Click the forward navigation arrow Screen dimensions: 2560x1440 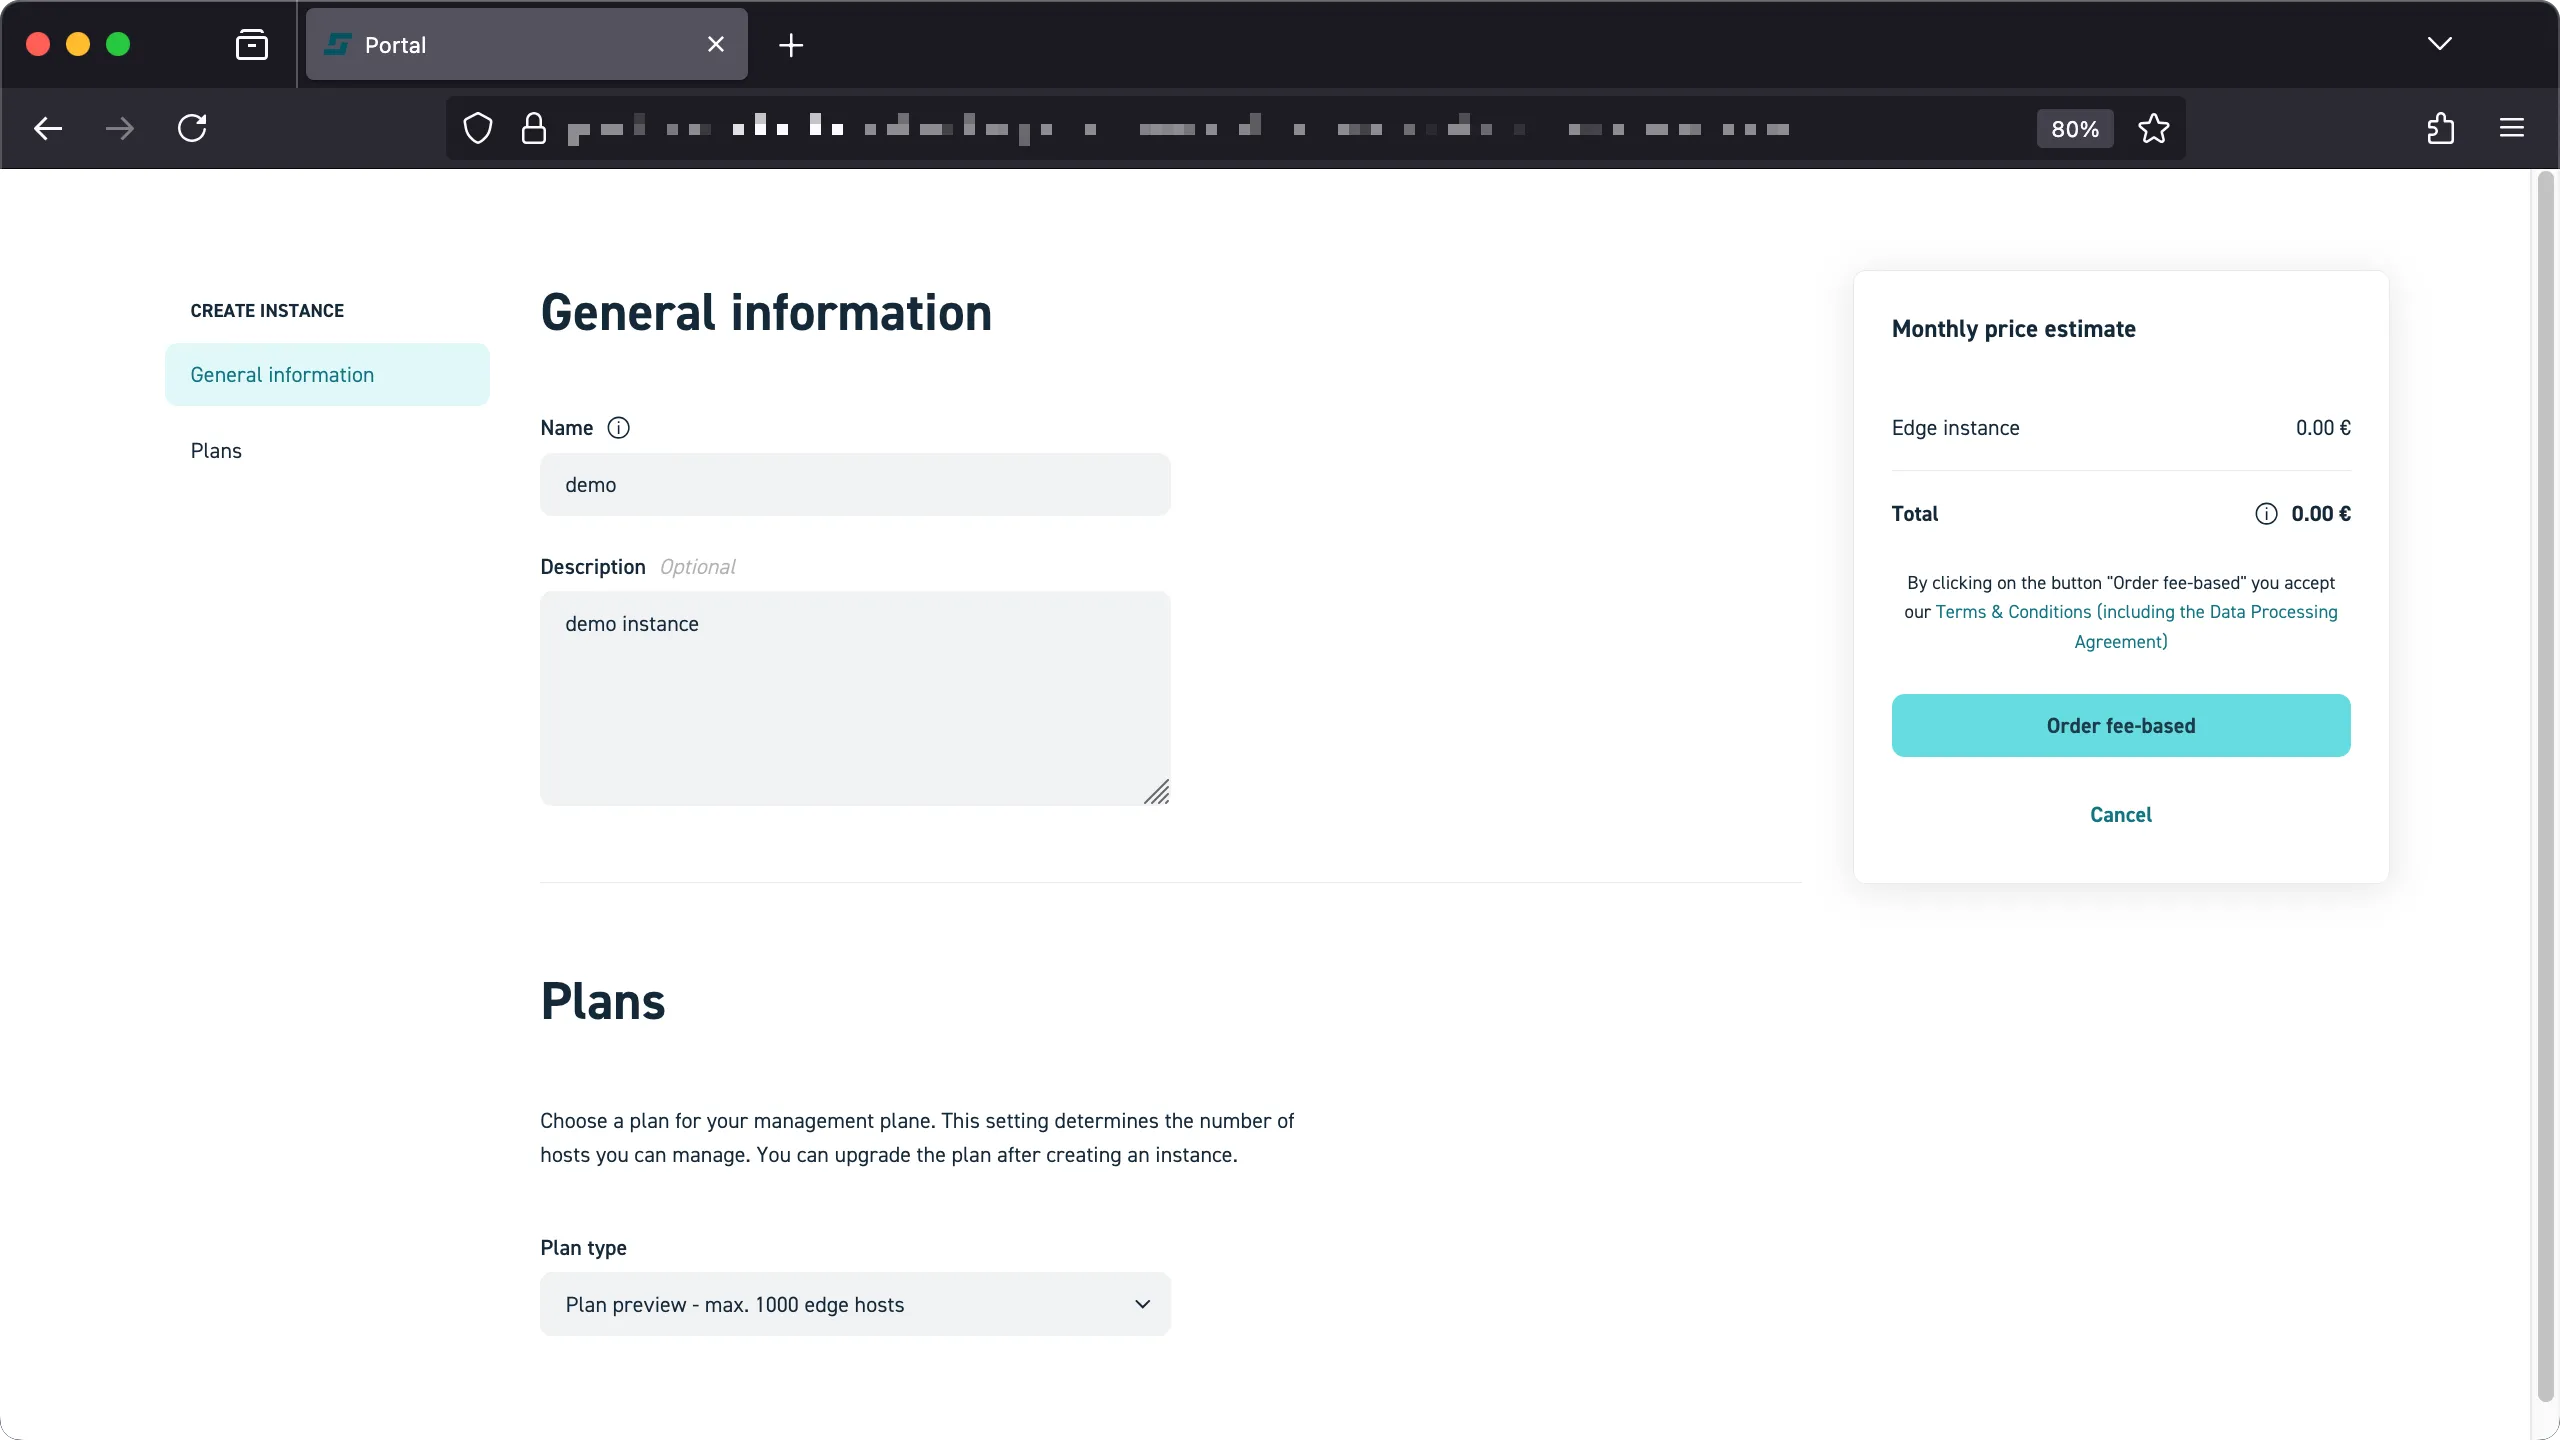pyautogui.click(x=119, y=128)
